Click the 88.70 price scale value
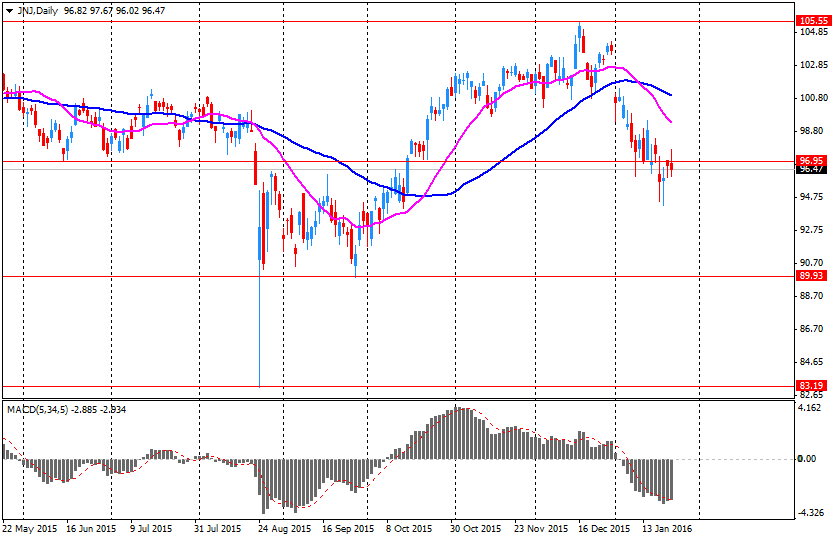834x537 pixels. coord(812,296)
